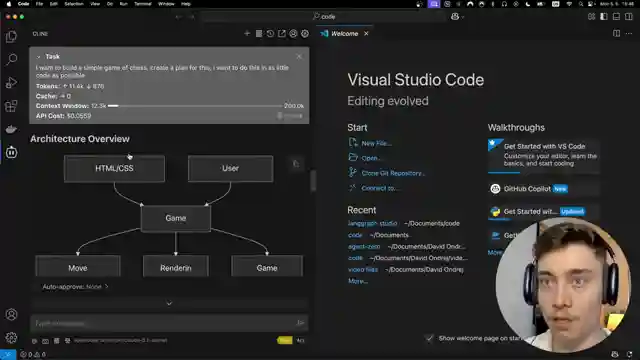Close the Welcome tab
640x360 pixels.
pos(366,33)
